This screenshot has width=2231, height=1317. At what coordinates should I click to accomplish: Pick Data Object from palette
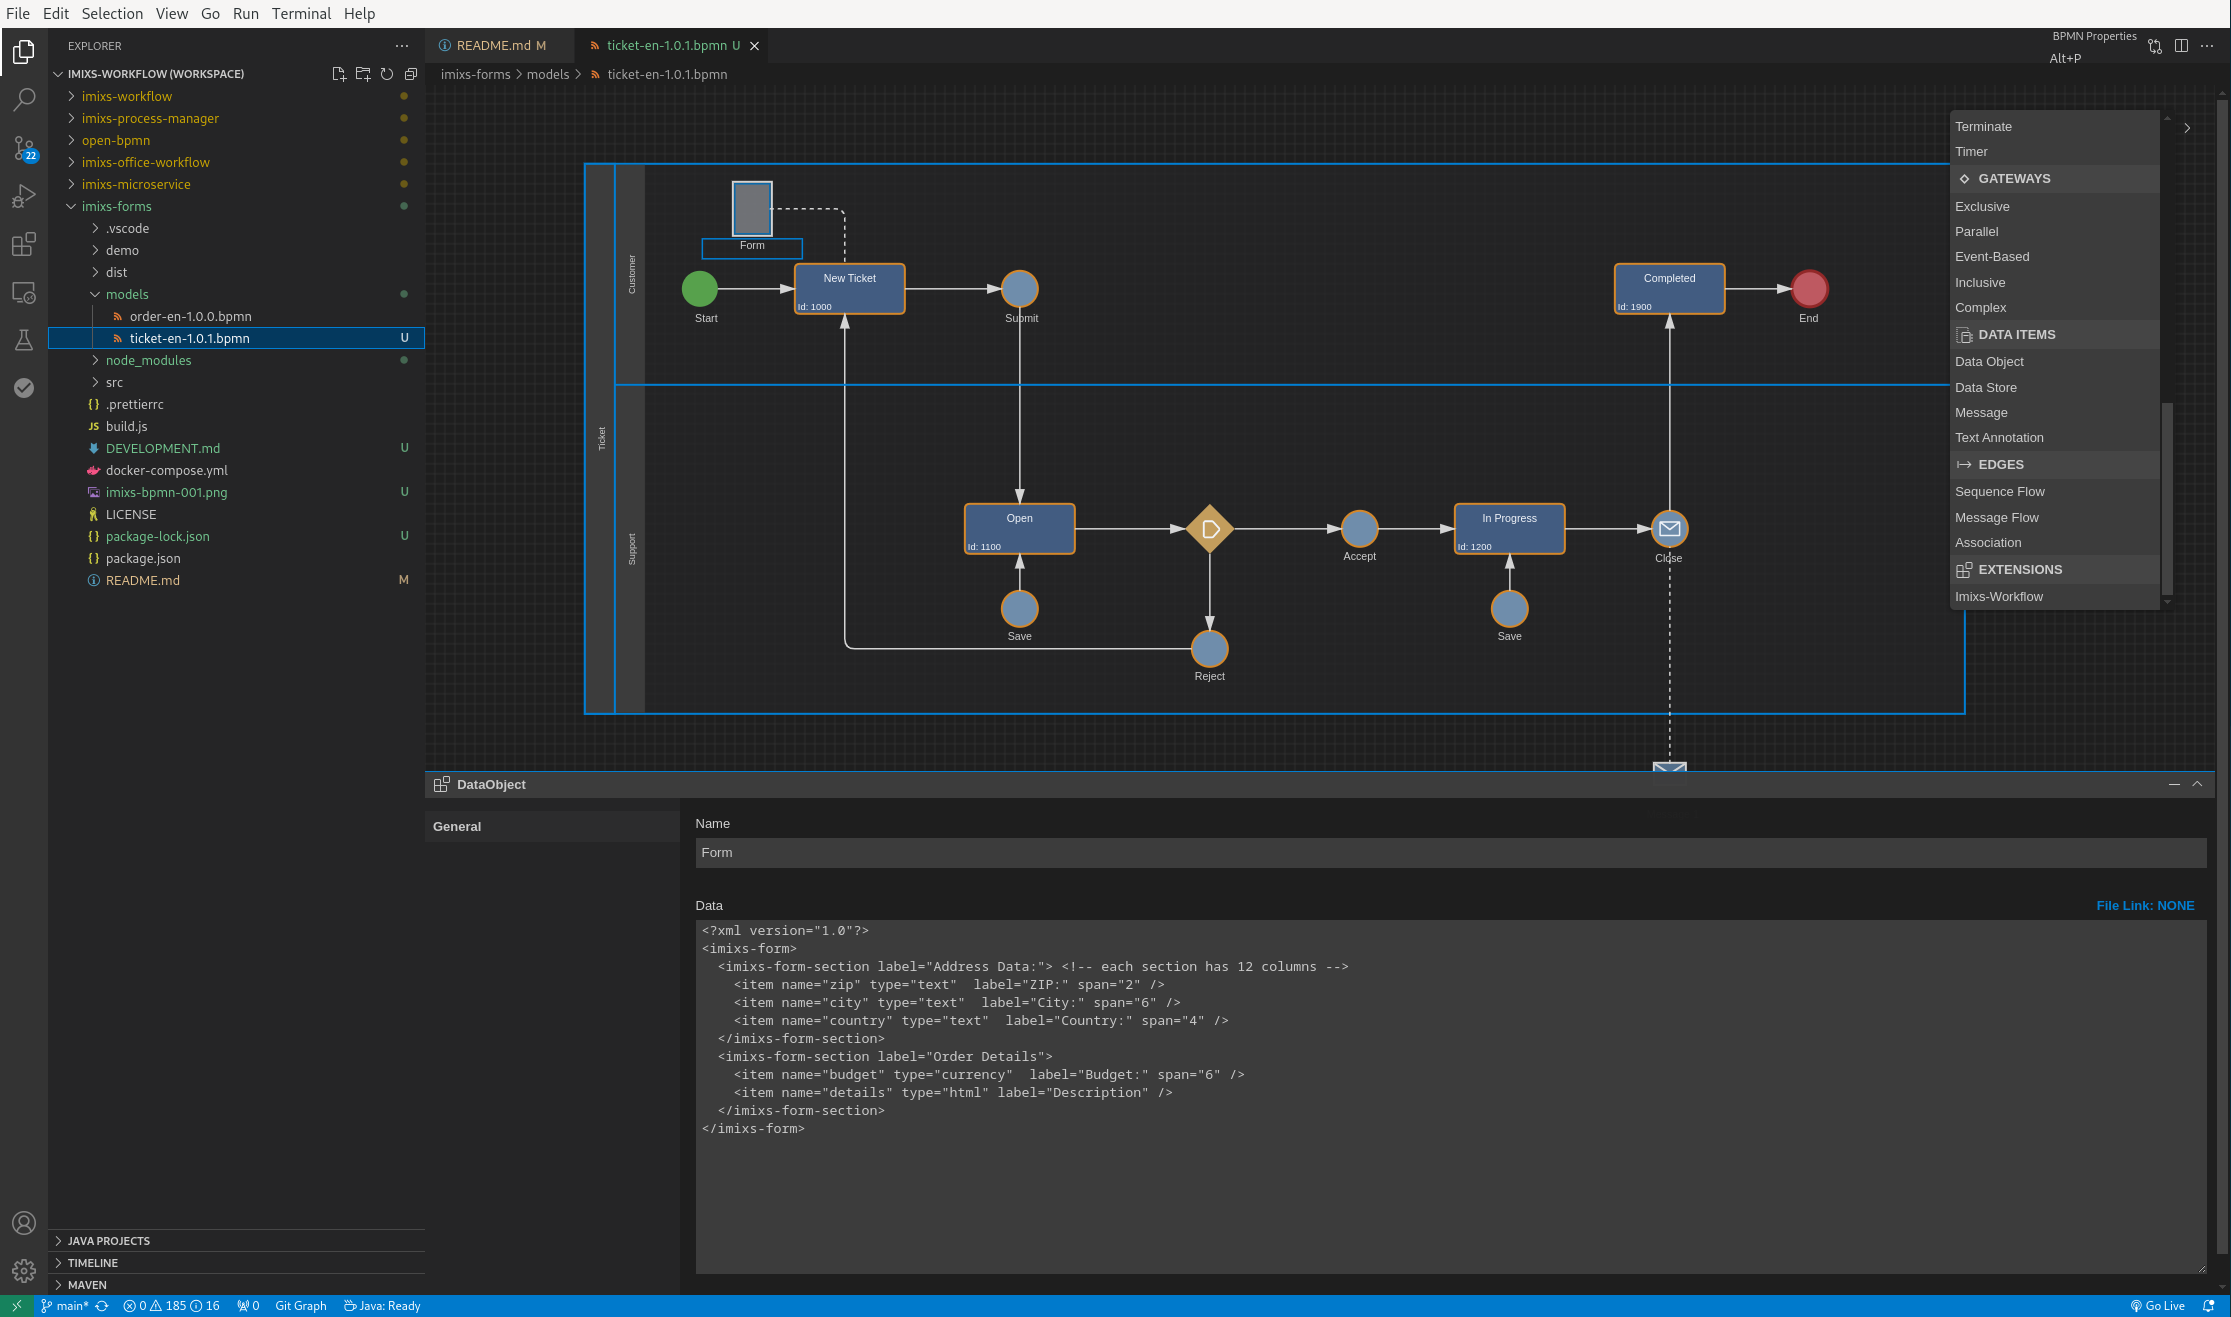point(1989,362)
